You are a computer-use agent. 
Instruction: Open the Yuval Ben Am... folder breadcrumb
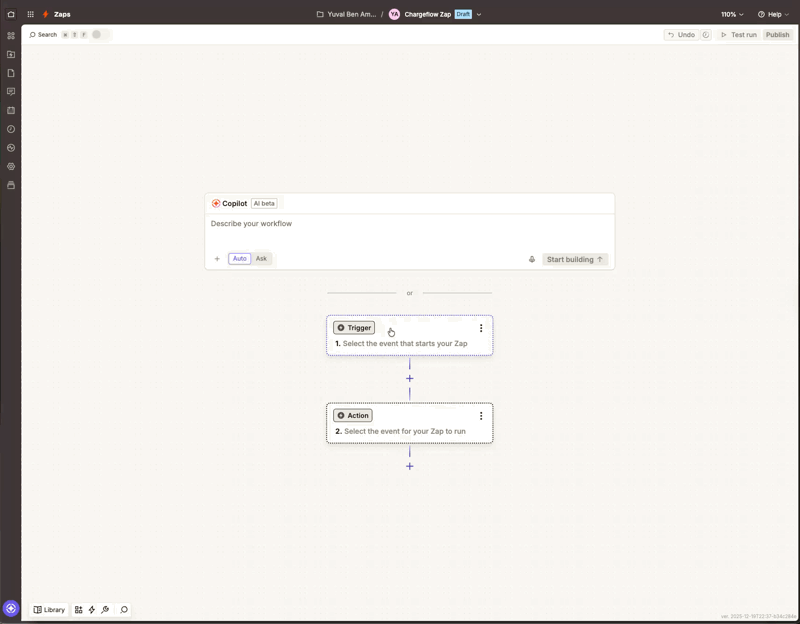coord(346,14)
